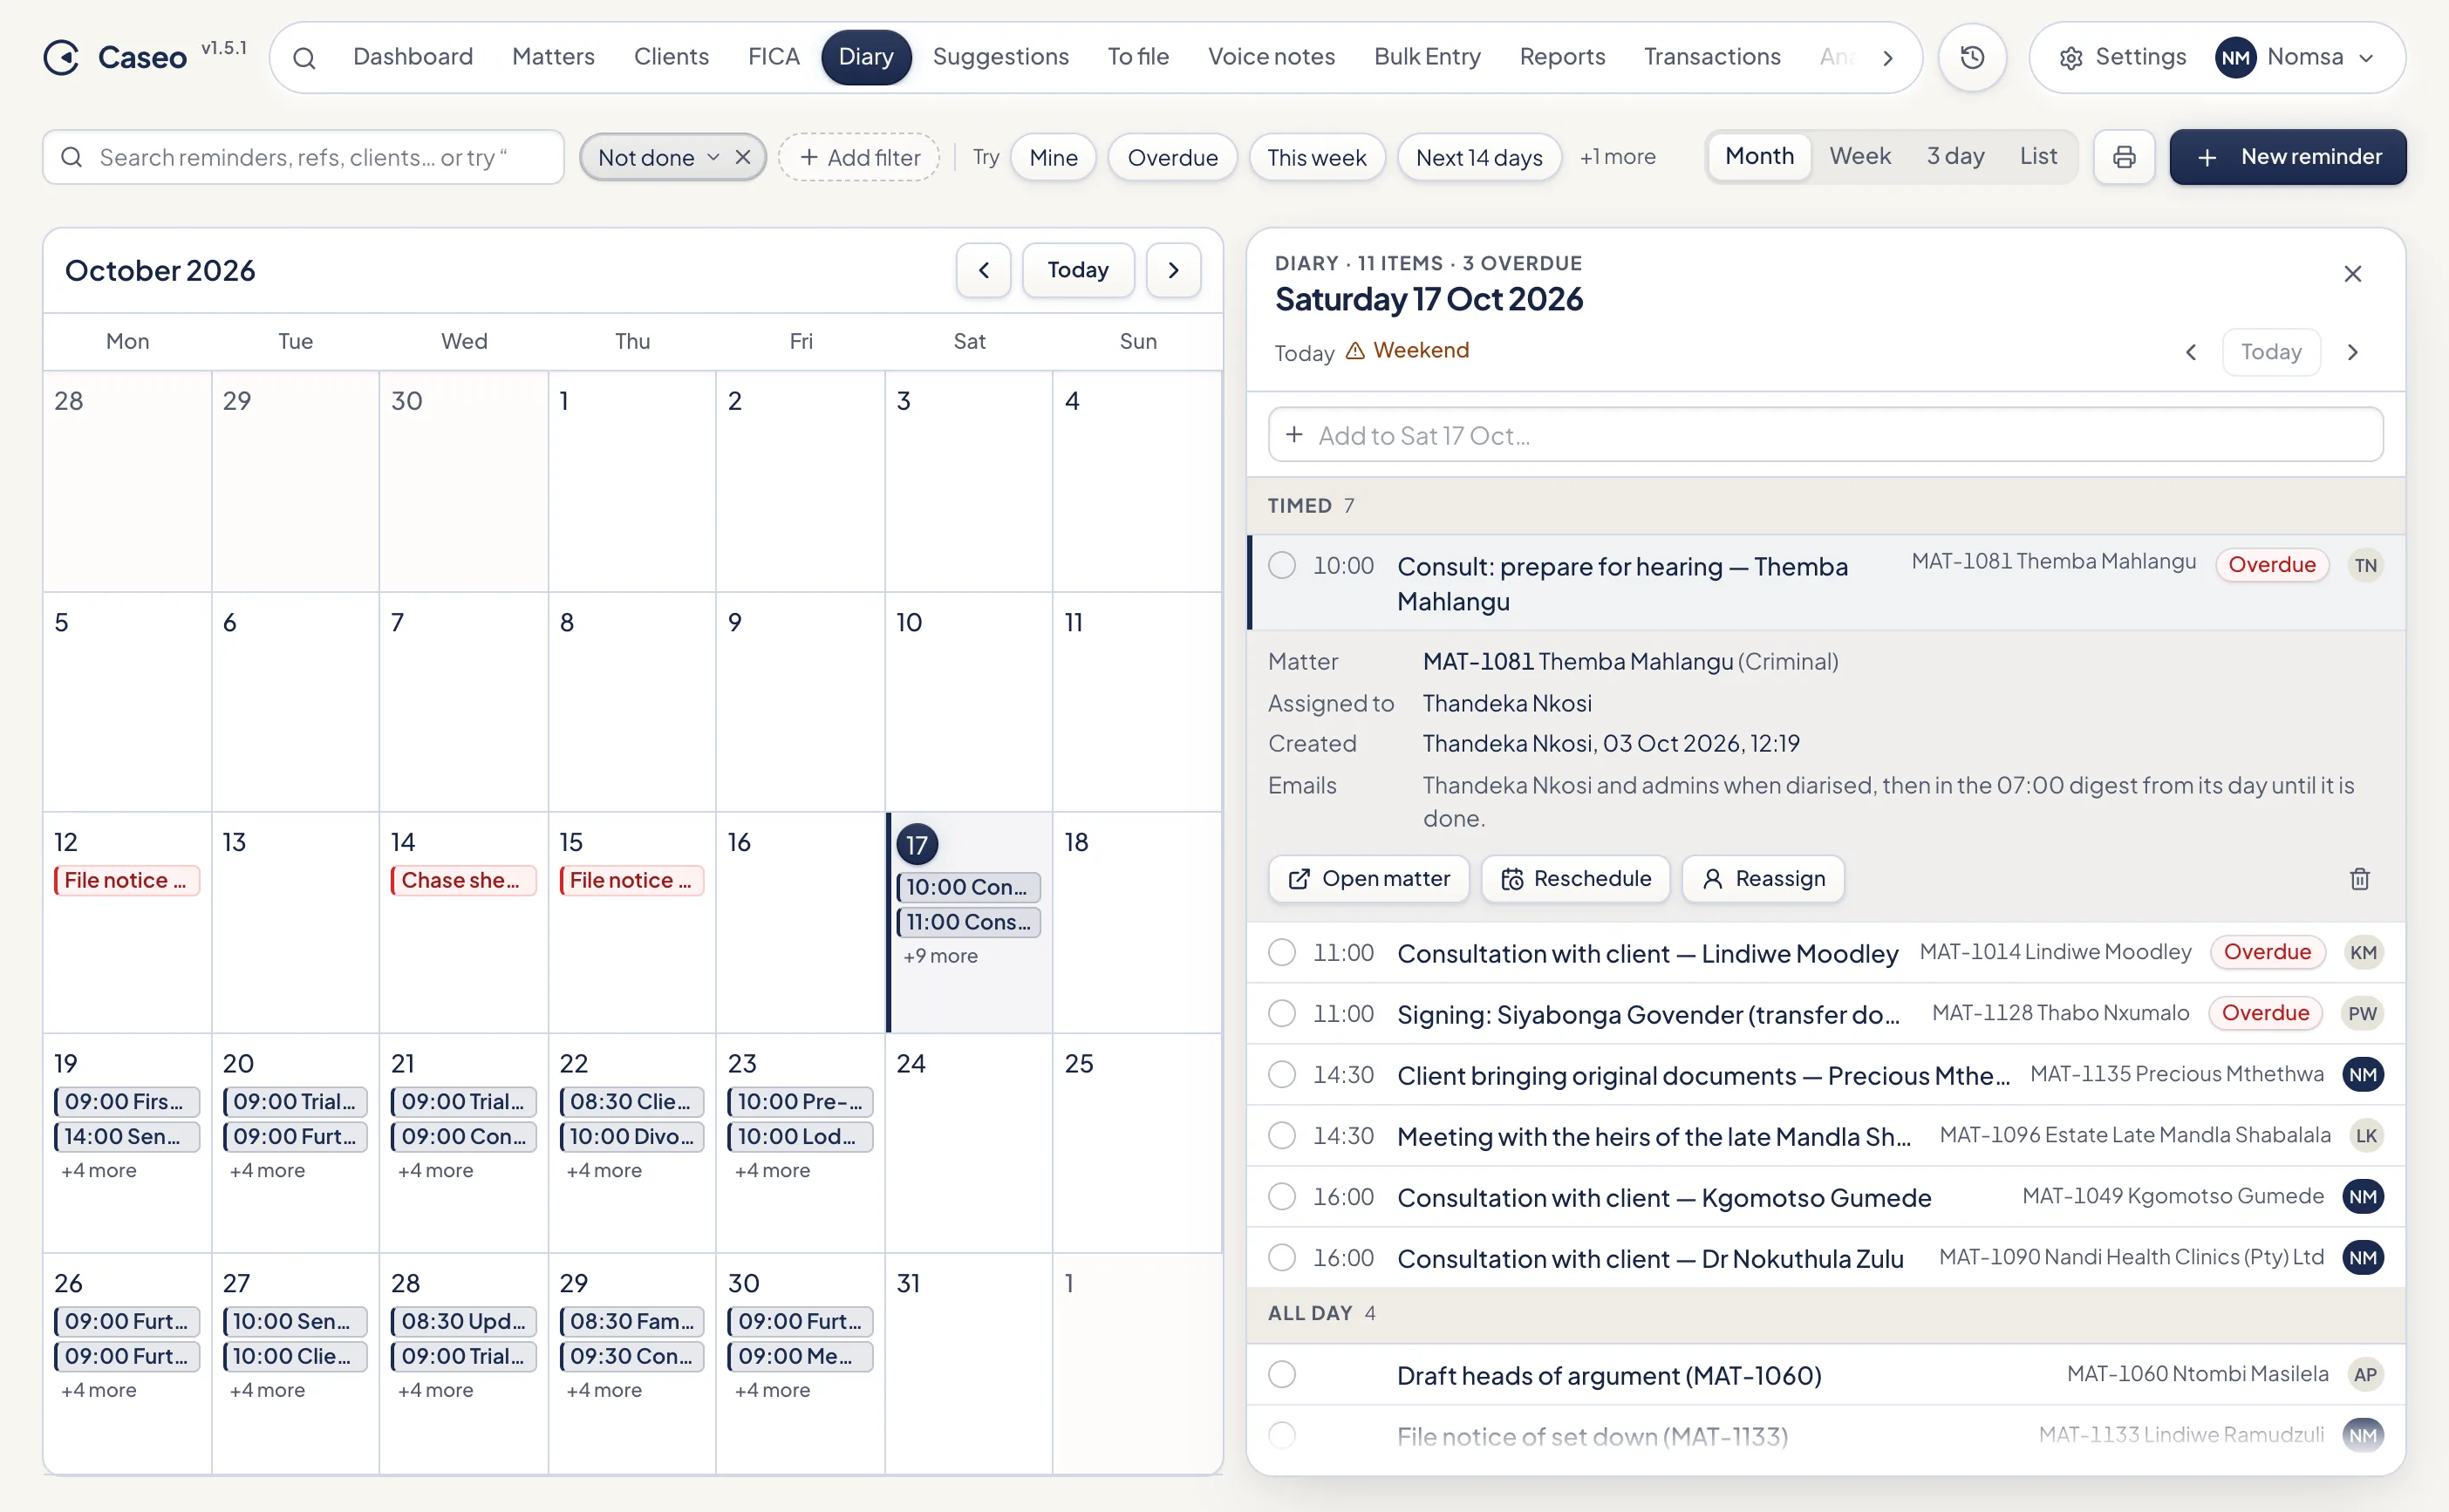Click Add to Sat 17 Oct input
The width and height of the screenshot is (2449, 1512).
point(1826,435)
